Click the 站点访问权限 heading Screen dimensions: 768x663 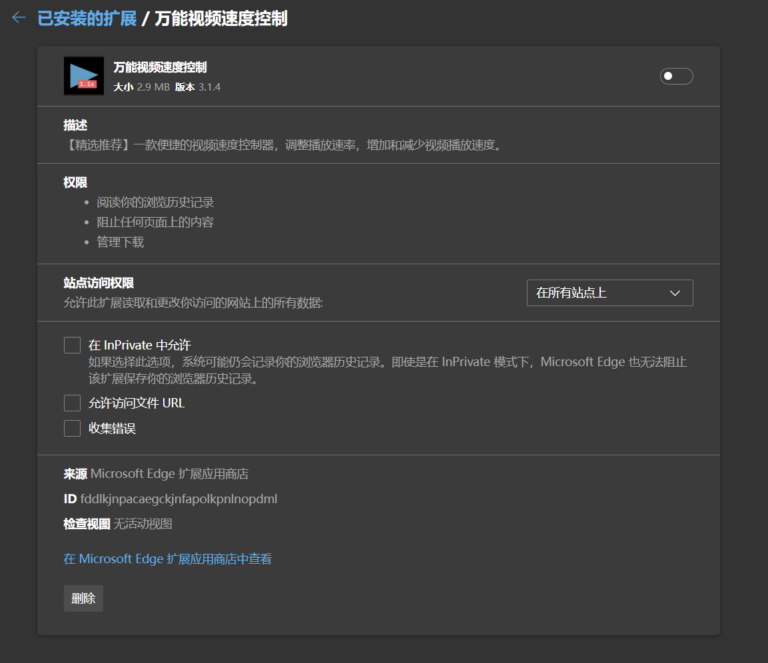[98, 283]
